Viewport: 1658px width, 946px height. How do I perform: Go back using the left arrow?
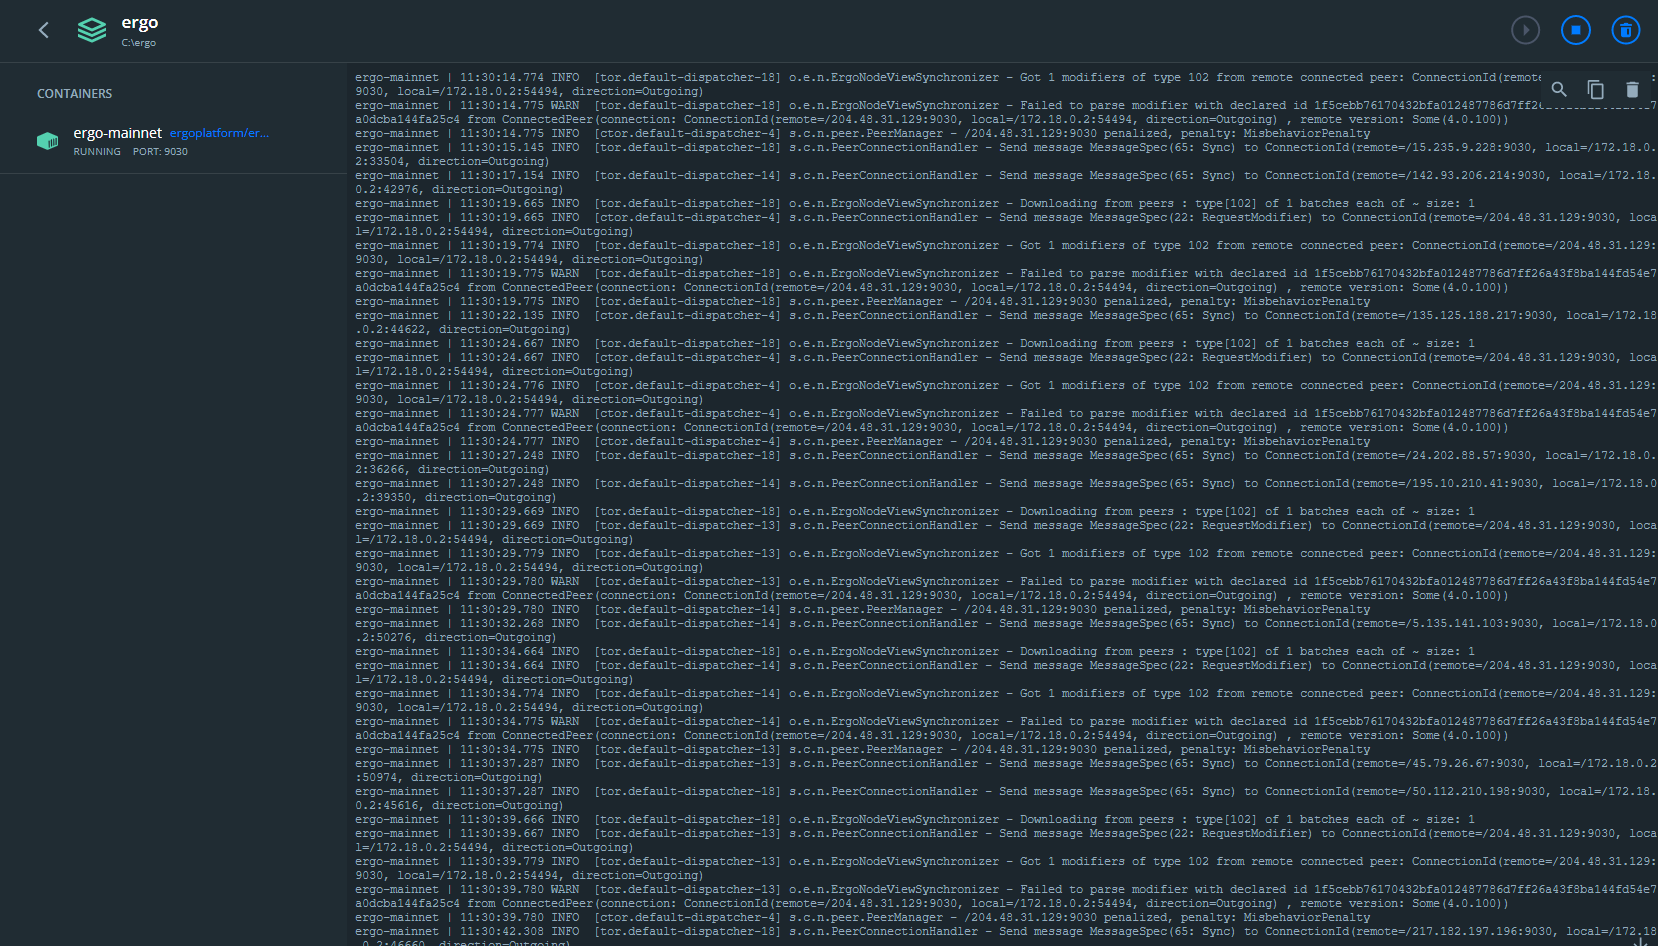(x=44, y=30)
